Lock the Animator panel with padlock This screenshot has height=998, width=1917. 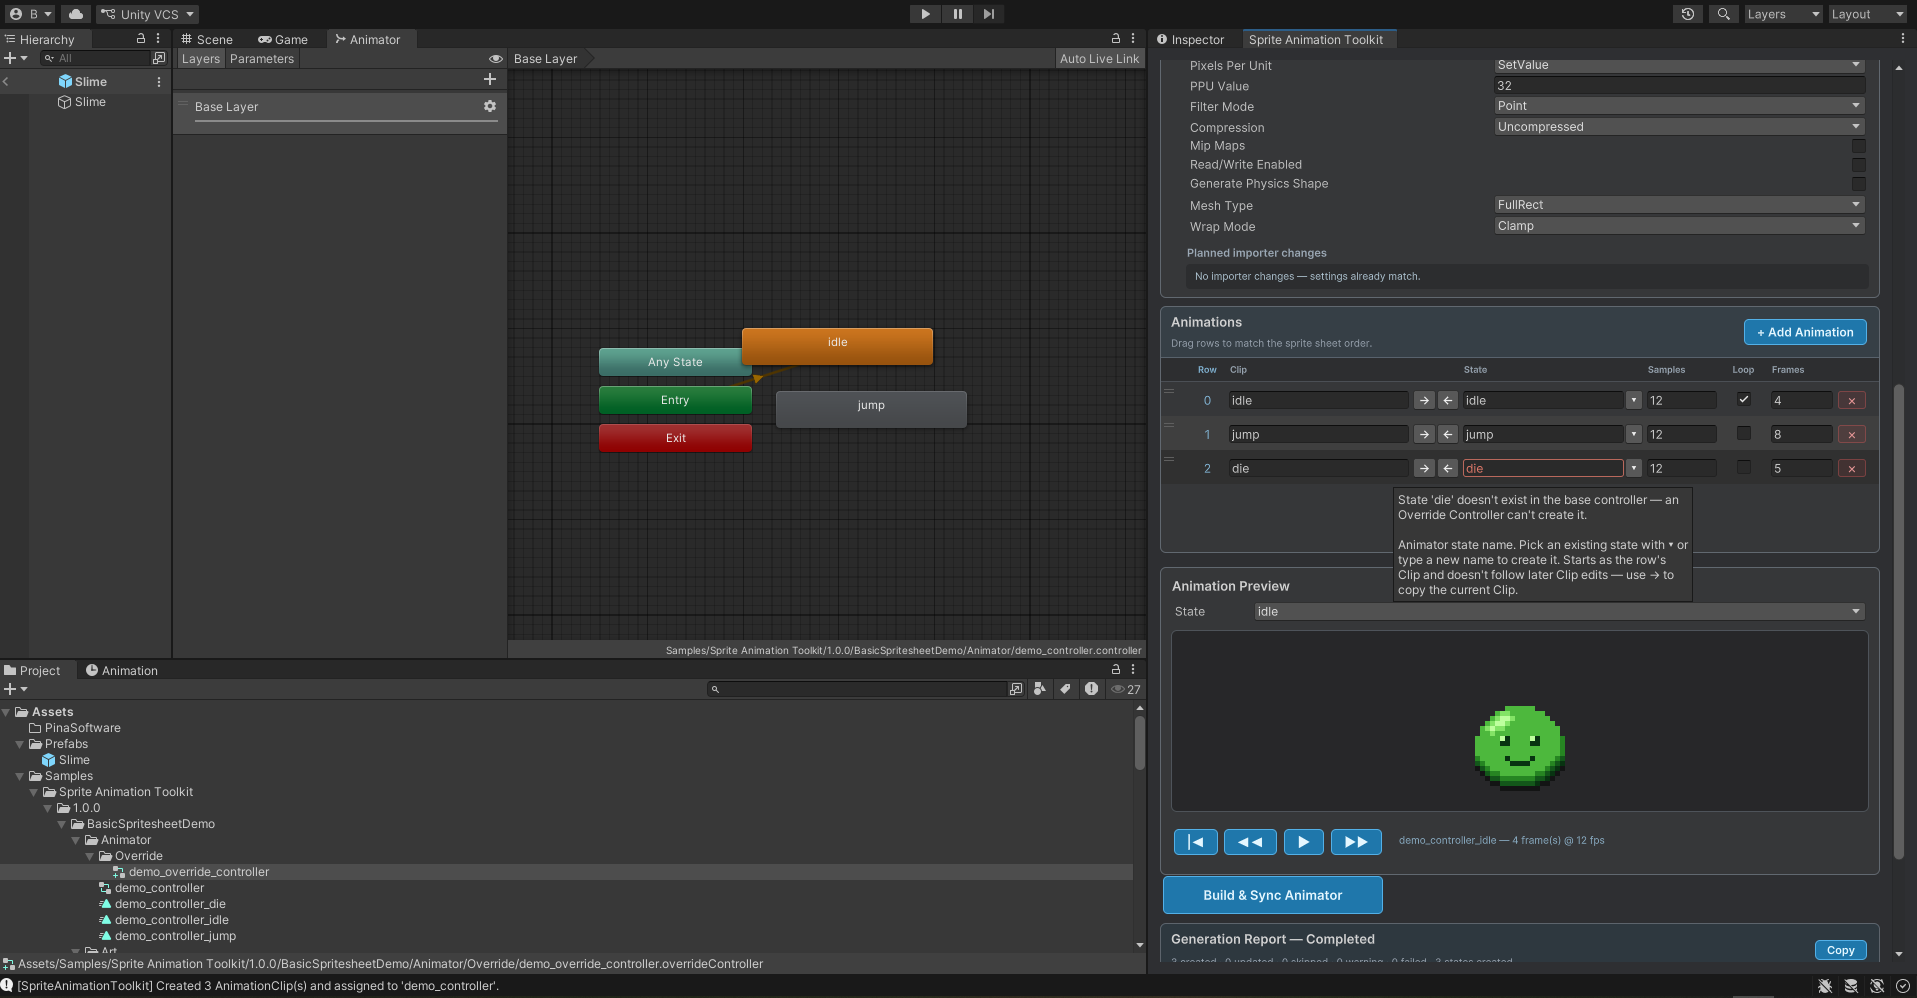tap(1116, 39)
